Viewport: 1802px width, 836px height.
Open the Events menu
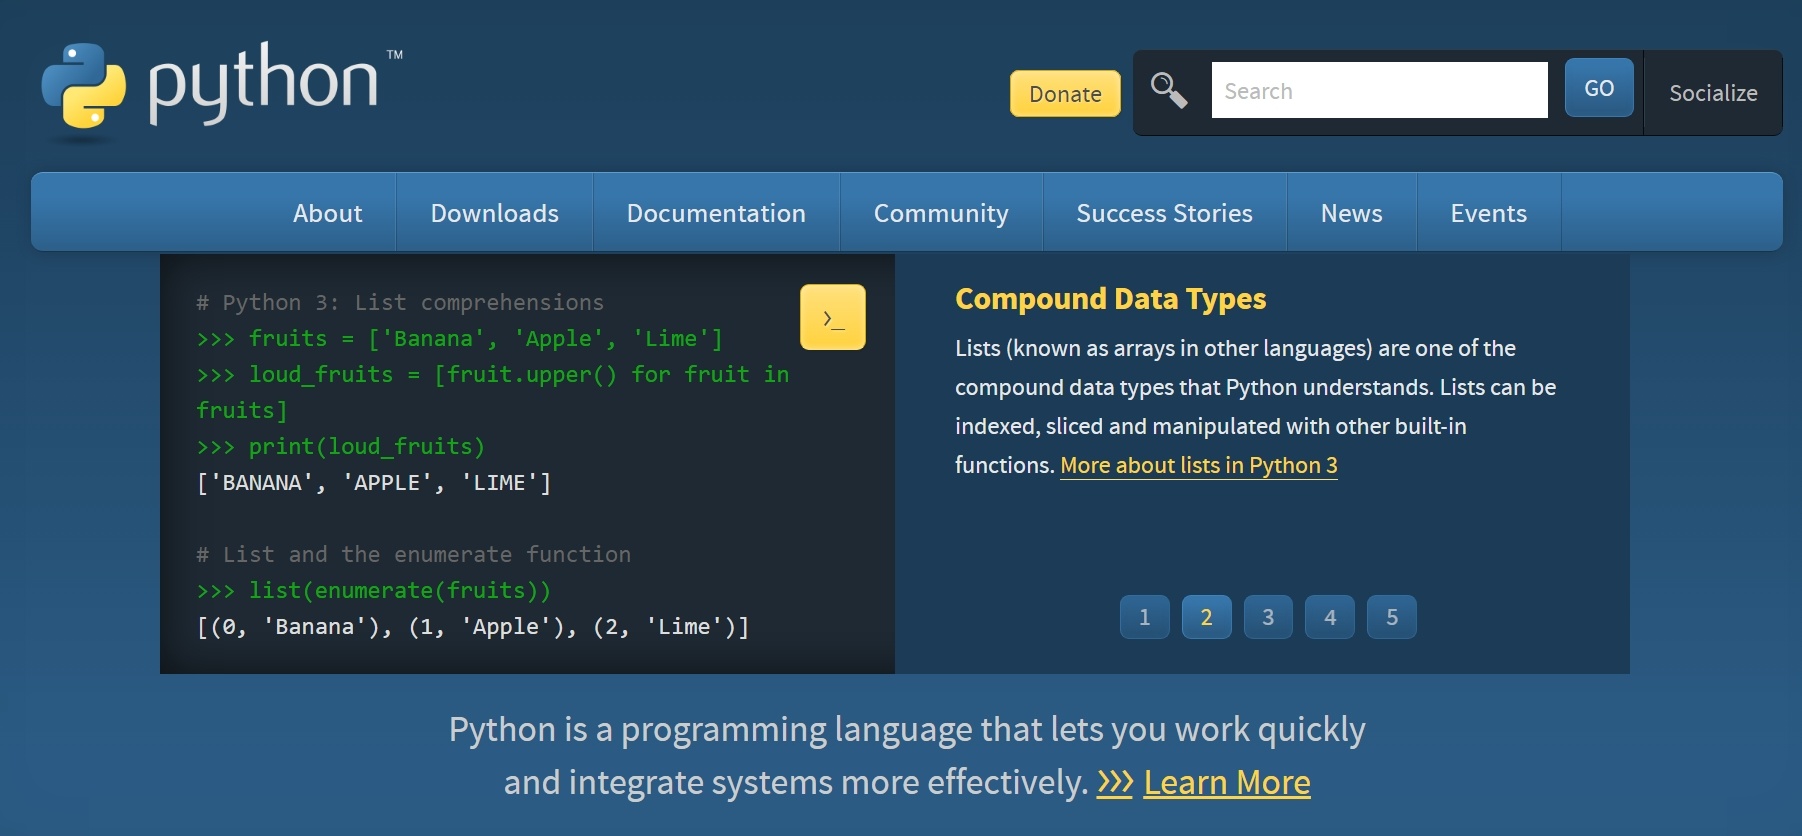pyautogui.click(x=1488, y=213)
